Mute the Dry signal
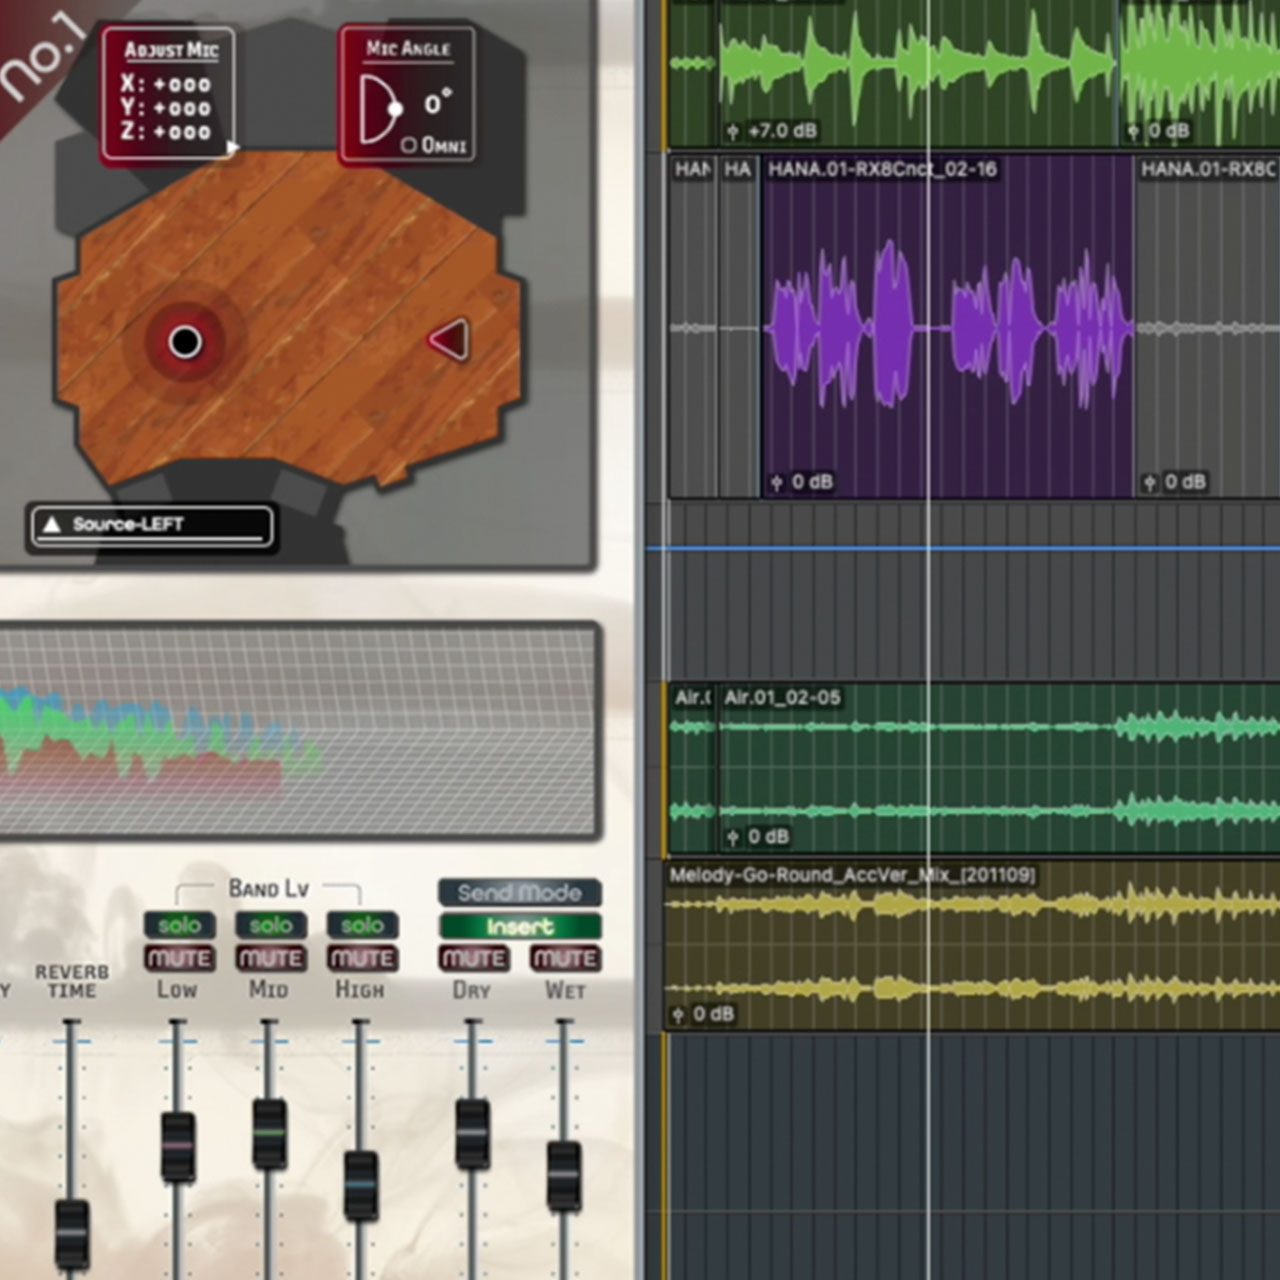Image resolution: width=1280 pixels, height=1280 pixels. 473,959
